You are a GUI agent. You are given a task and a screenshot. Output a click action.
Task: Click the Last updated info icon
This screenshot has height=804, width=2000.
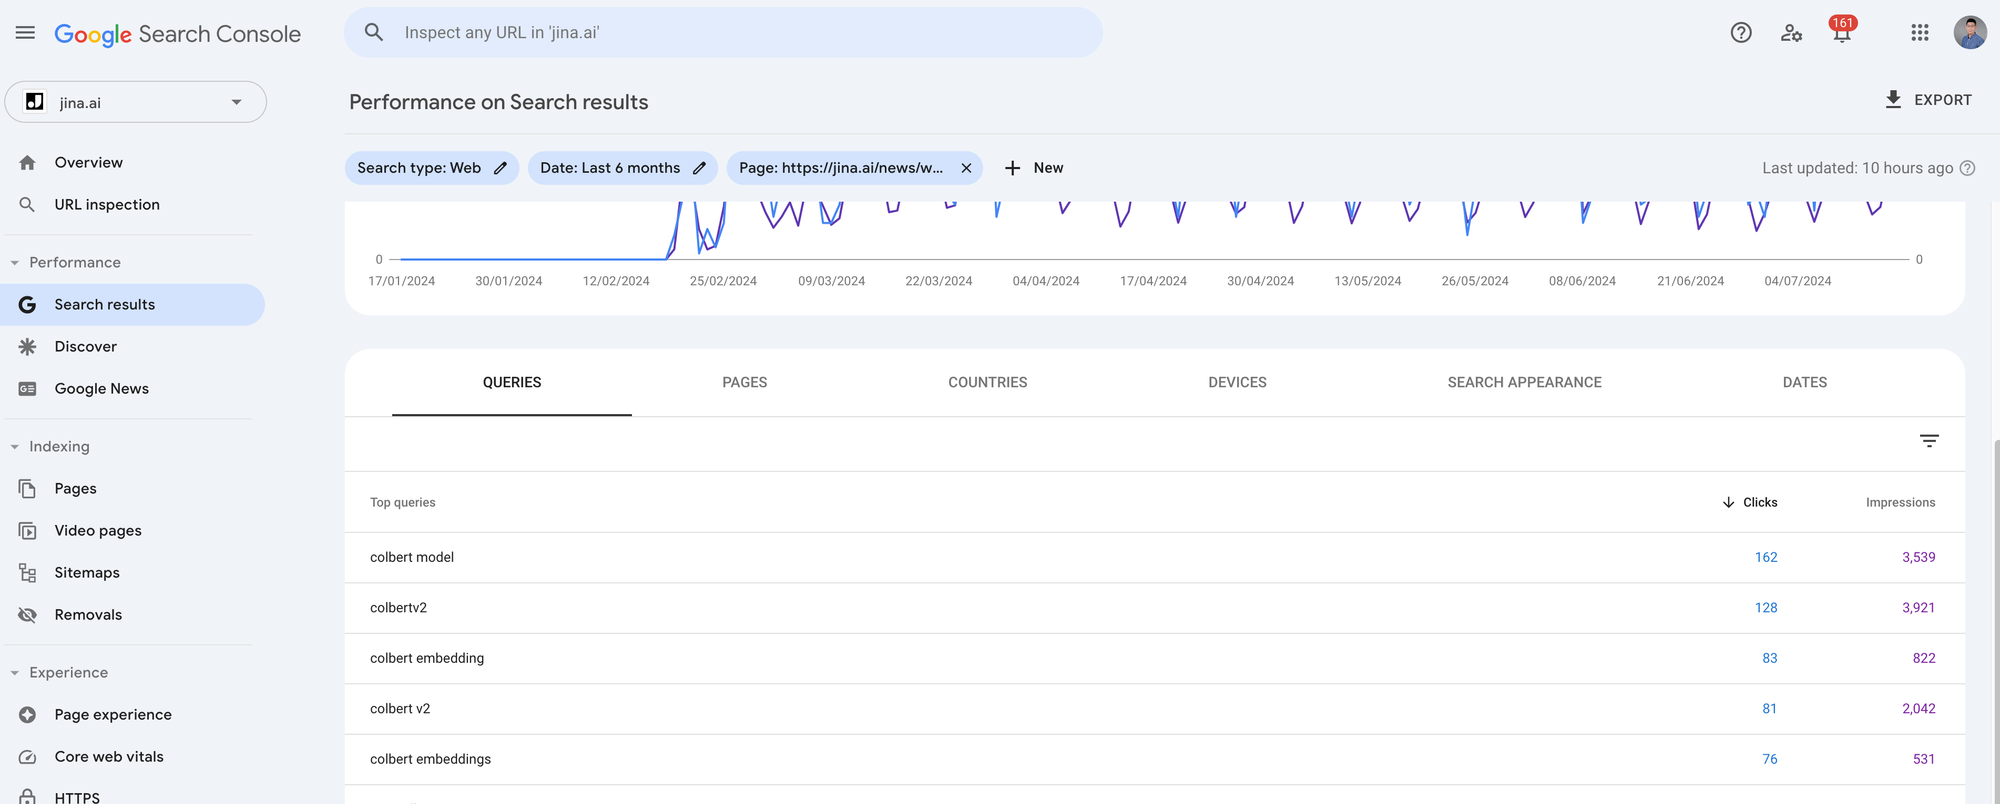pos(1967,168)
